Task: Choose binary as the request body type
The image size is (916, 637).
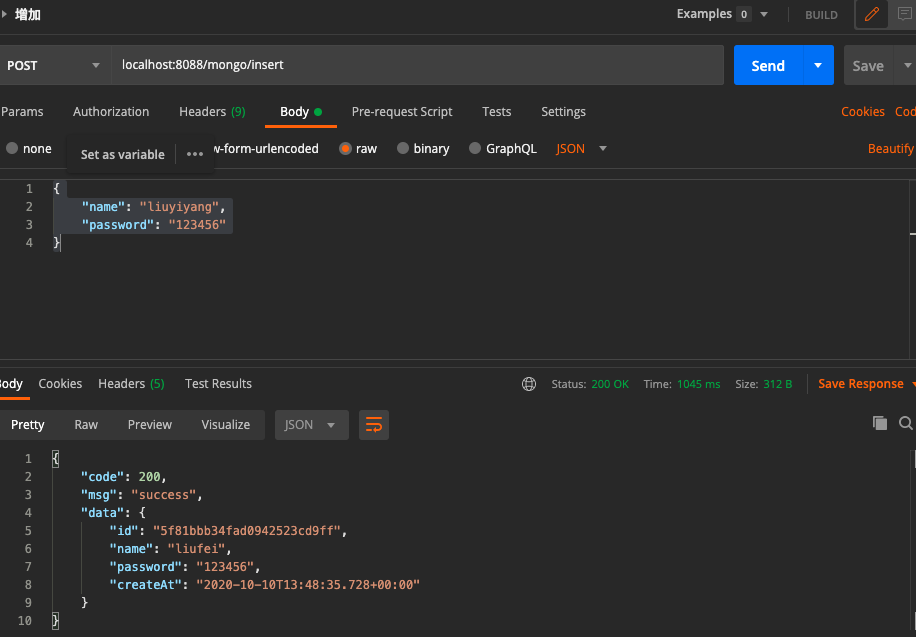Action: tap(423, 148)
